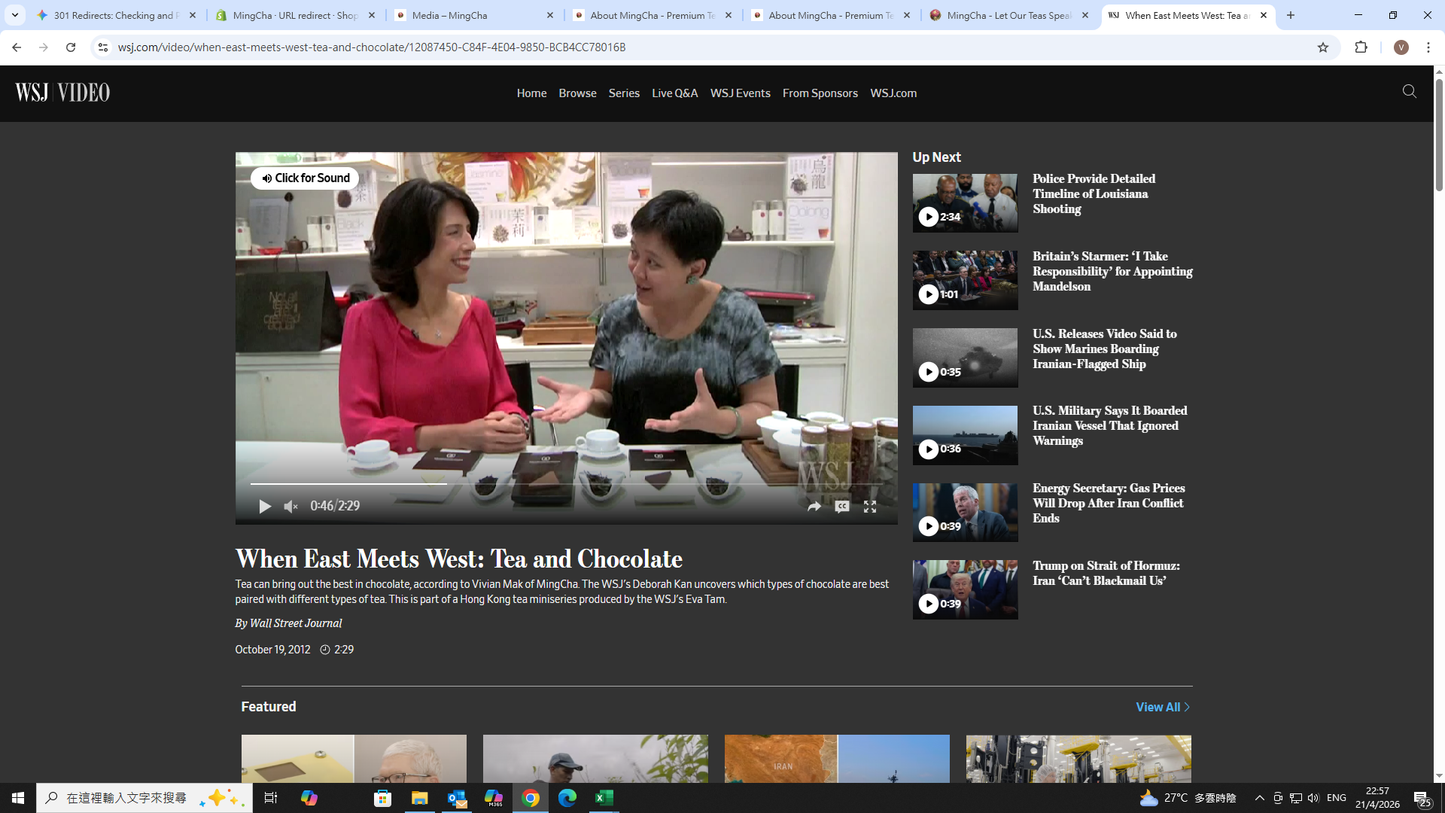Open the Featured thumbnail showing the Iran map
Viewport: 1445px width, 813px height.
837,759
